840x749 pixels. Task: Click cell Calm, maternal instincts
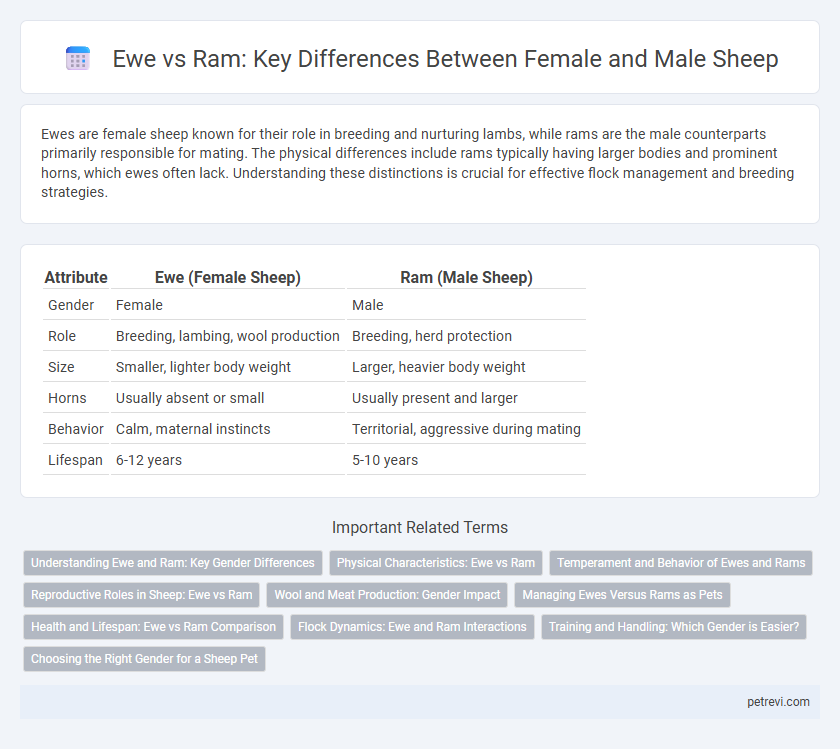tap(228, 429)
